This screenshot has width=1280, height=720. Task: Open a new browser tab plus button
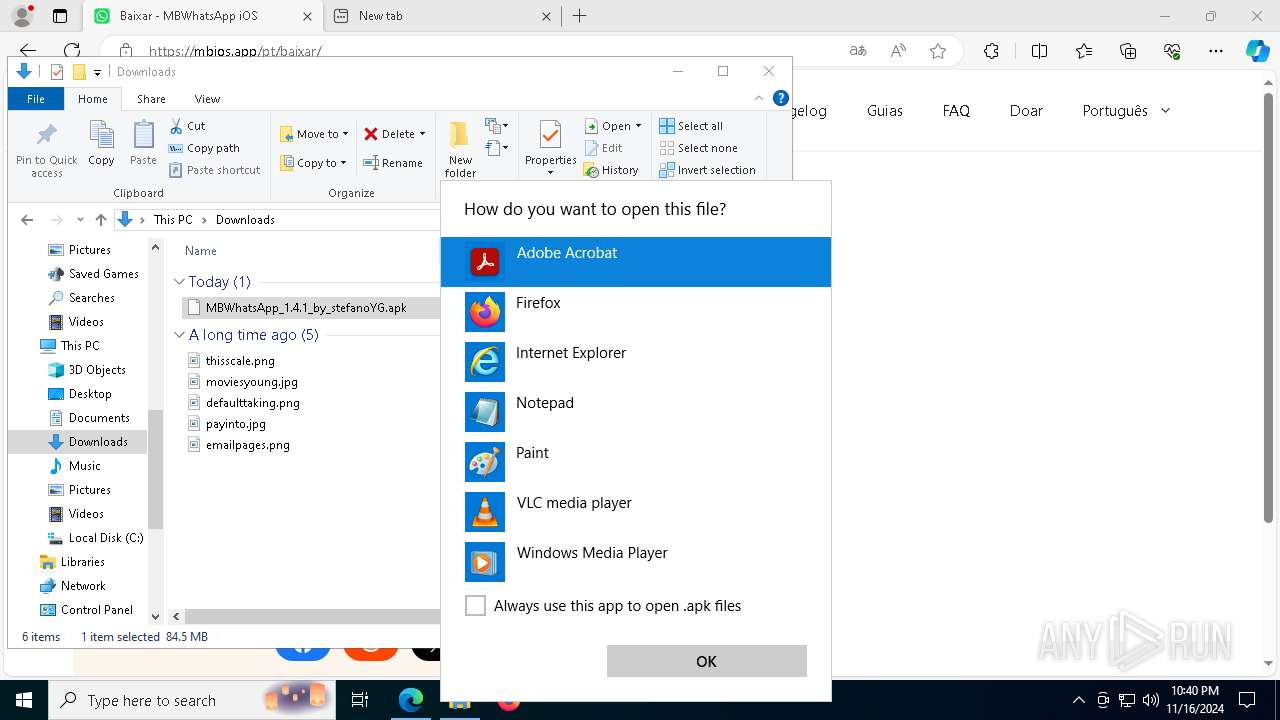pos(579,16)
